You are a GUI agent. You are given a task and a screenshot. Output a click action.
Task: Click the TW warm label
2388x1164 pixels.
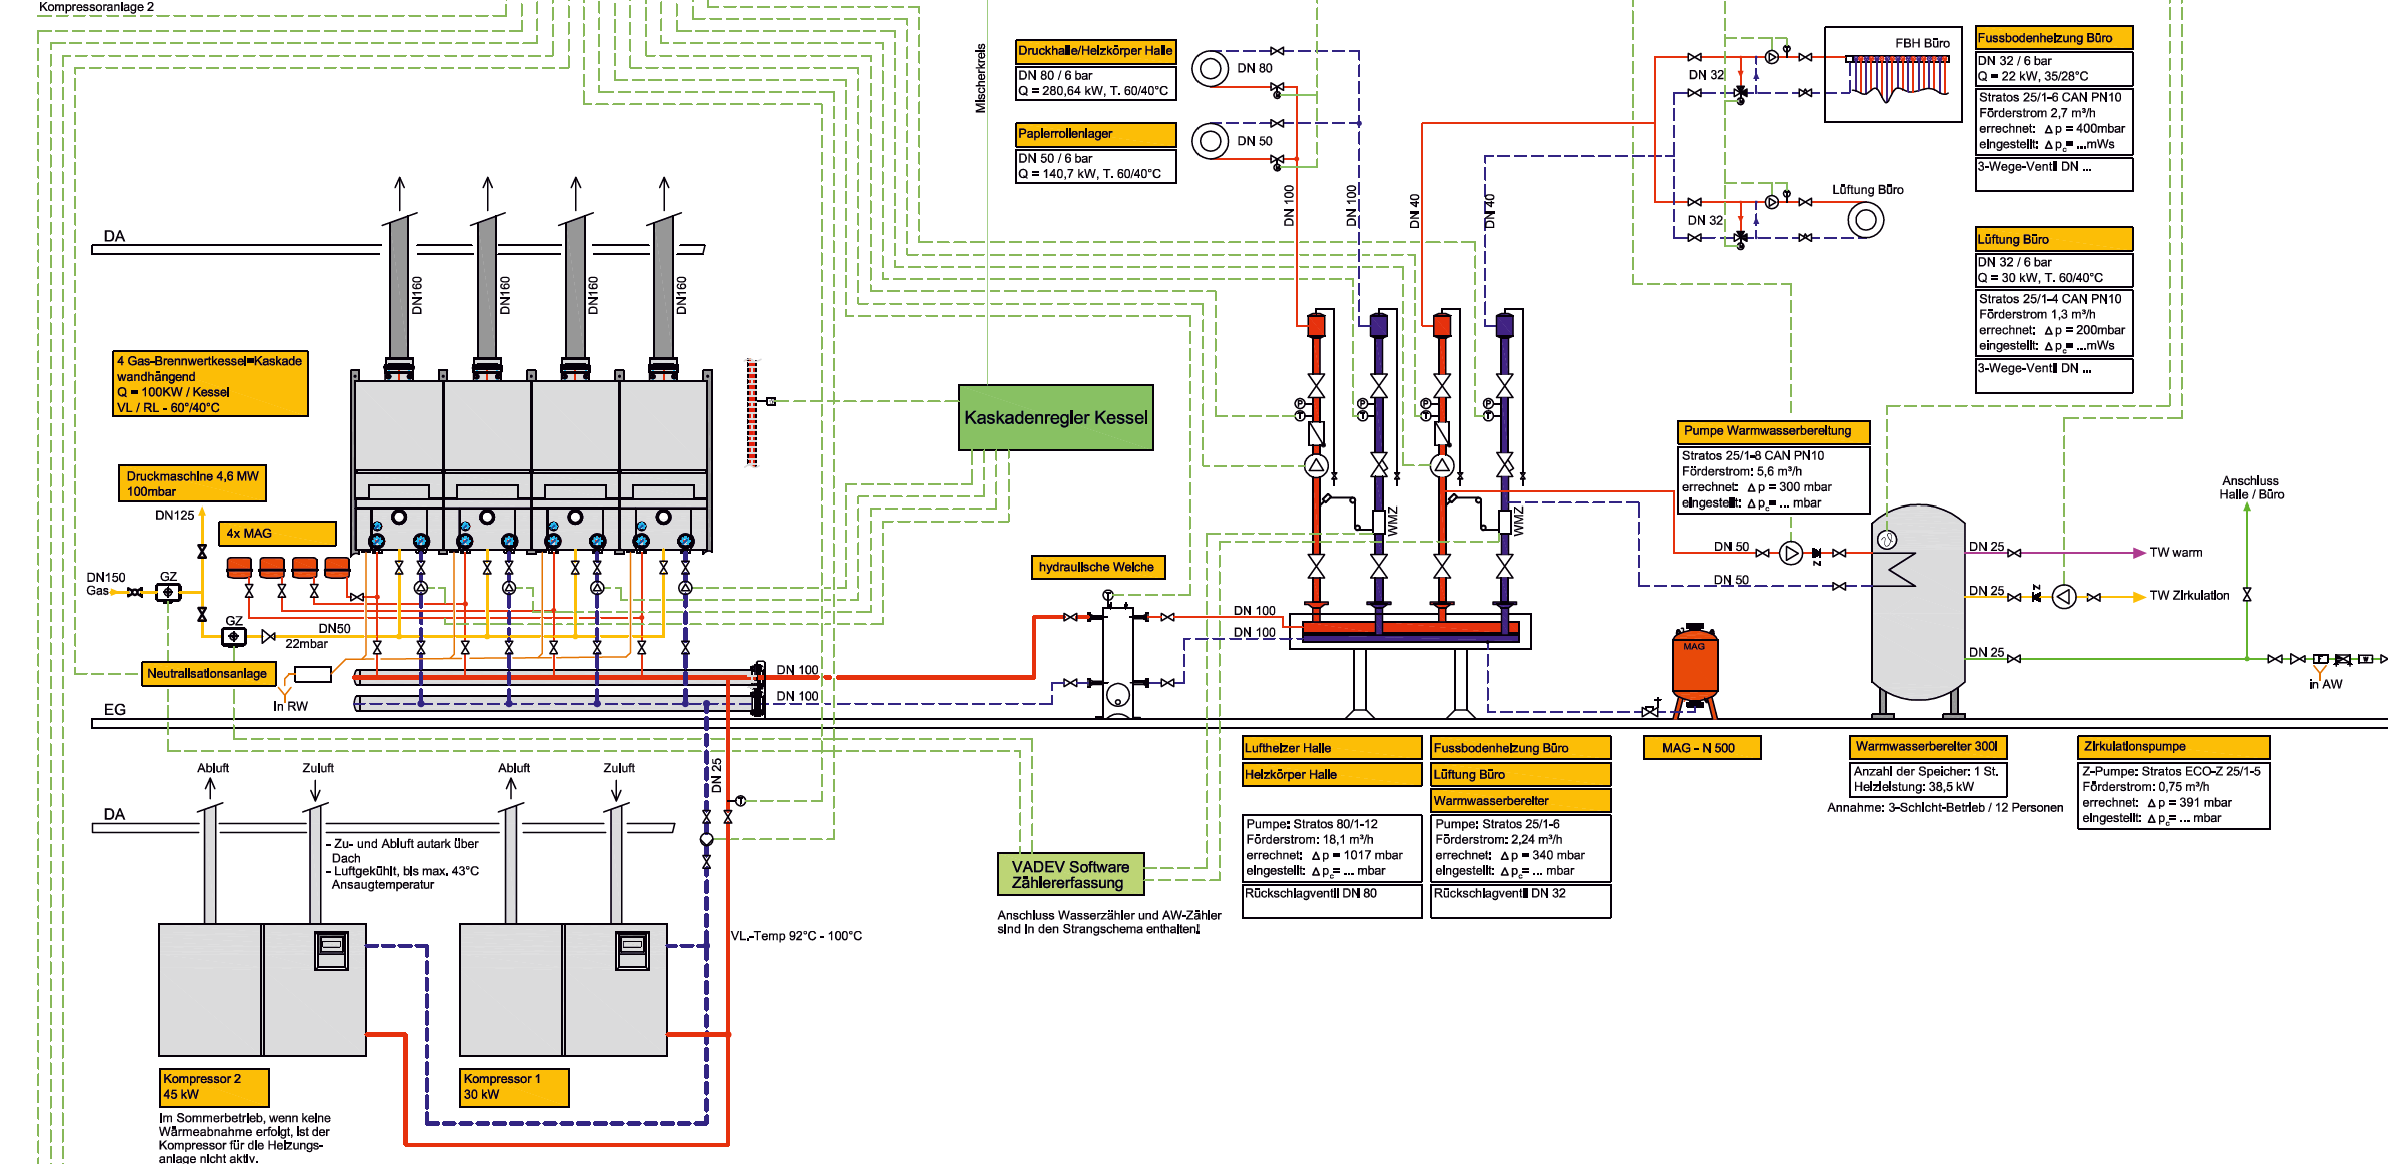2176,552
